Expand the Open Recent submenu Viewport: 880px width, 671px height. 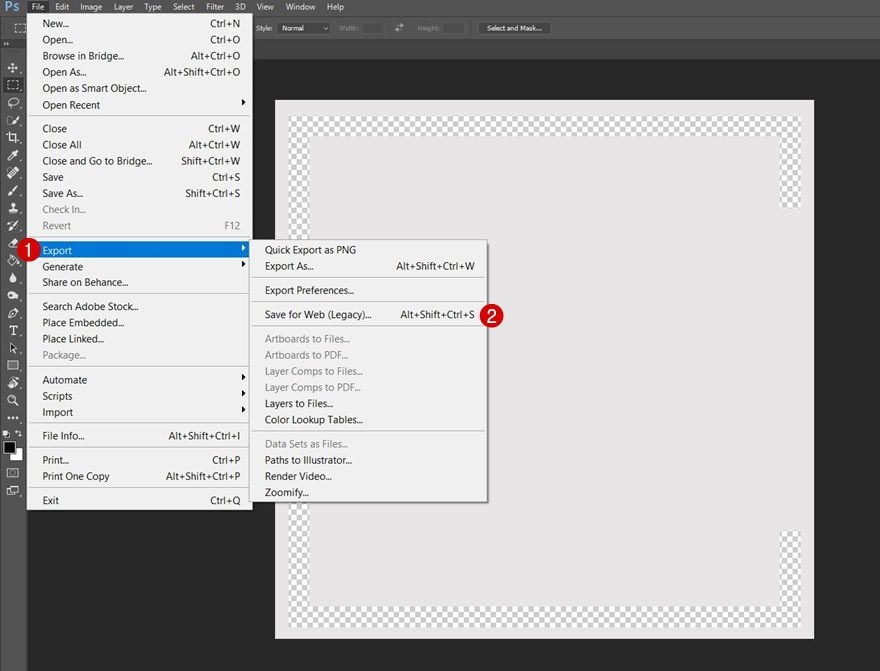pyautogui.click(x=140, y=105)
